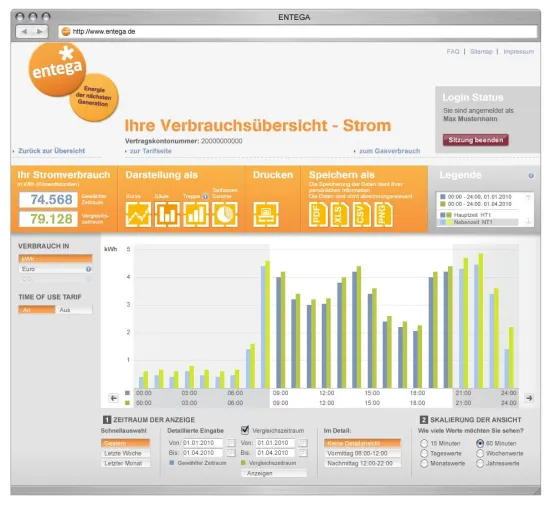Click the Drucken printer icon
550x508 pixels.
tap(266, 214)
